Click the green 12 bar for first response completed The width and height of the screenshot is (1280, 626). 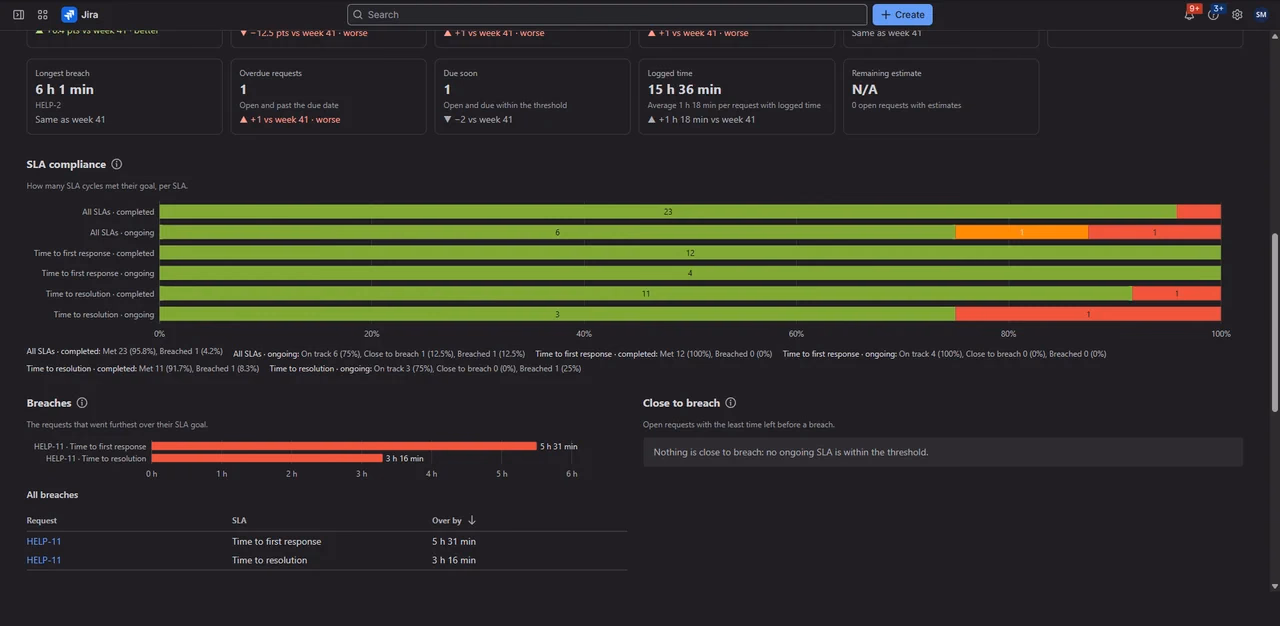pyautogui.click(x=690, y=253)
